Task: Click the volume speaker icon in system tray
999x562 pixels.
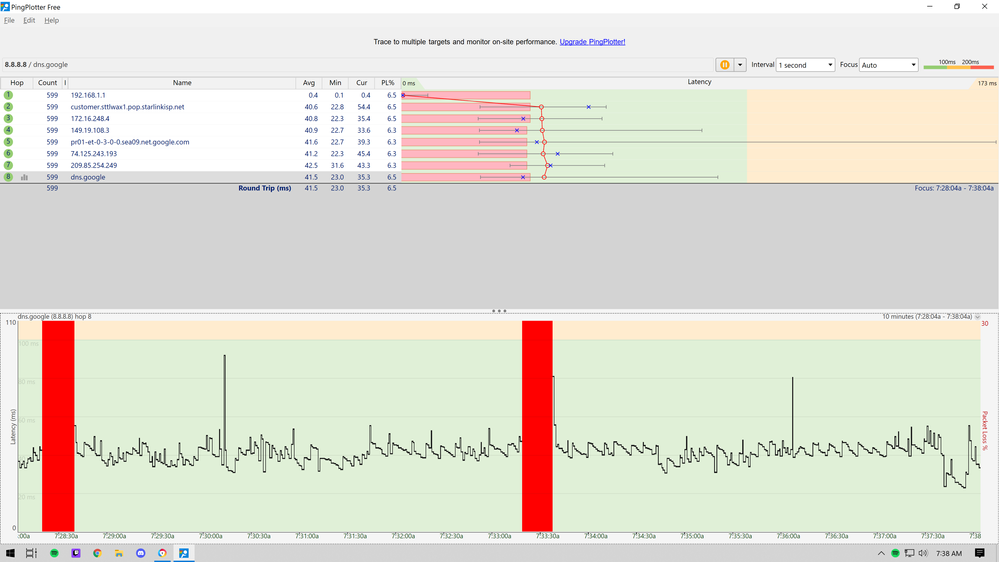Action: pos(923,553)
